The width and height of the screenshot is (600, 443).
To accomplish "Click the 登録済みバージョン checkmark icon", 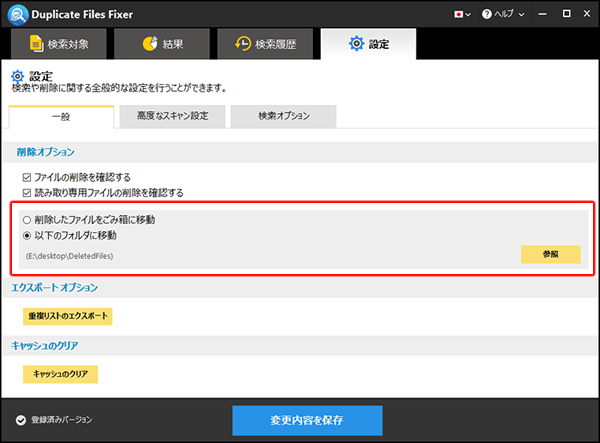I will pos(21,420).
